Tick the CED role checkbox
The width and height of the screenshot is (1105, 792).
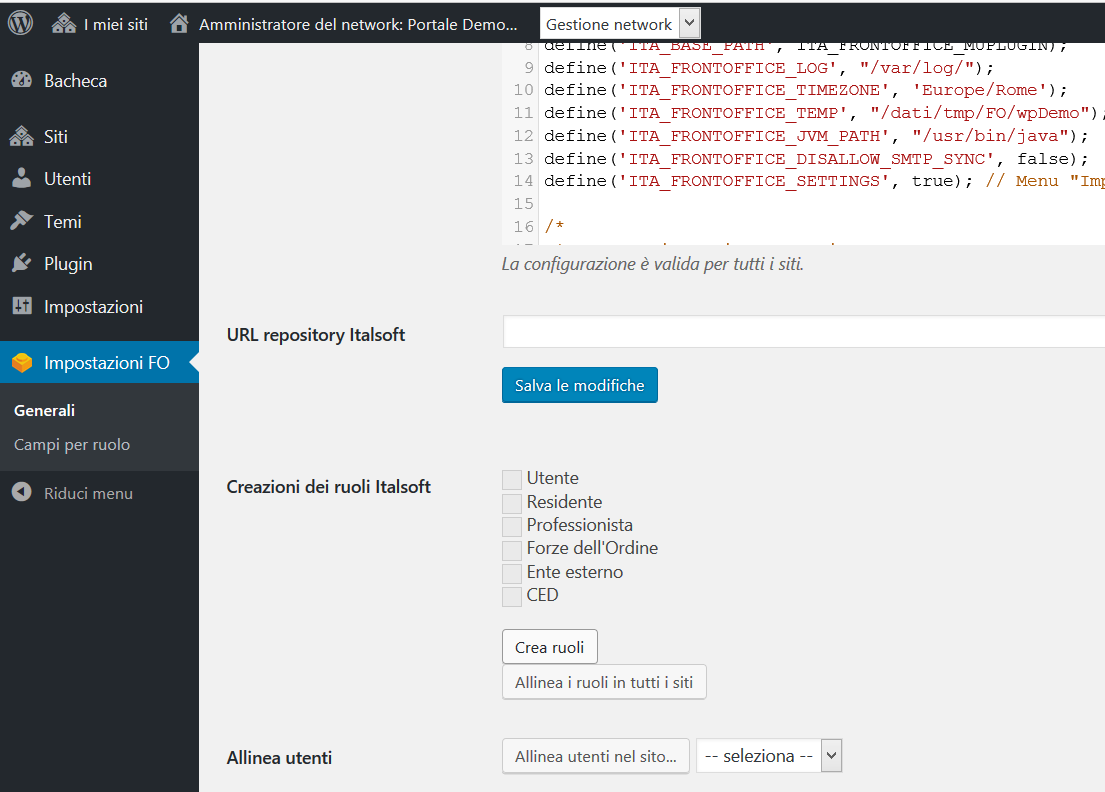[512, 596]
